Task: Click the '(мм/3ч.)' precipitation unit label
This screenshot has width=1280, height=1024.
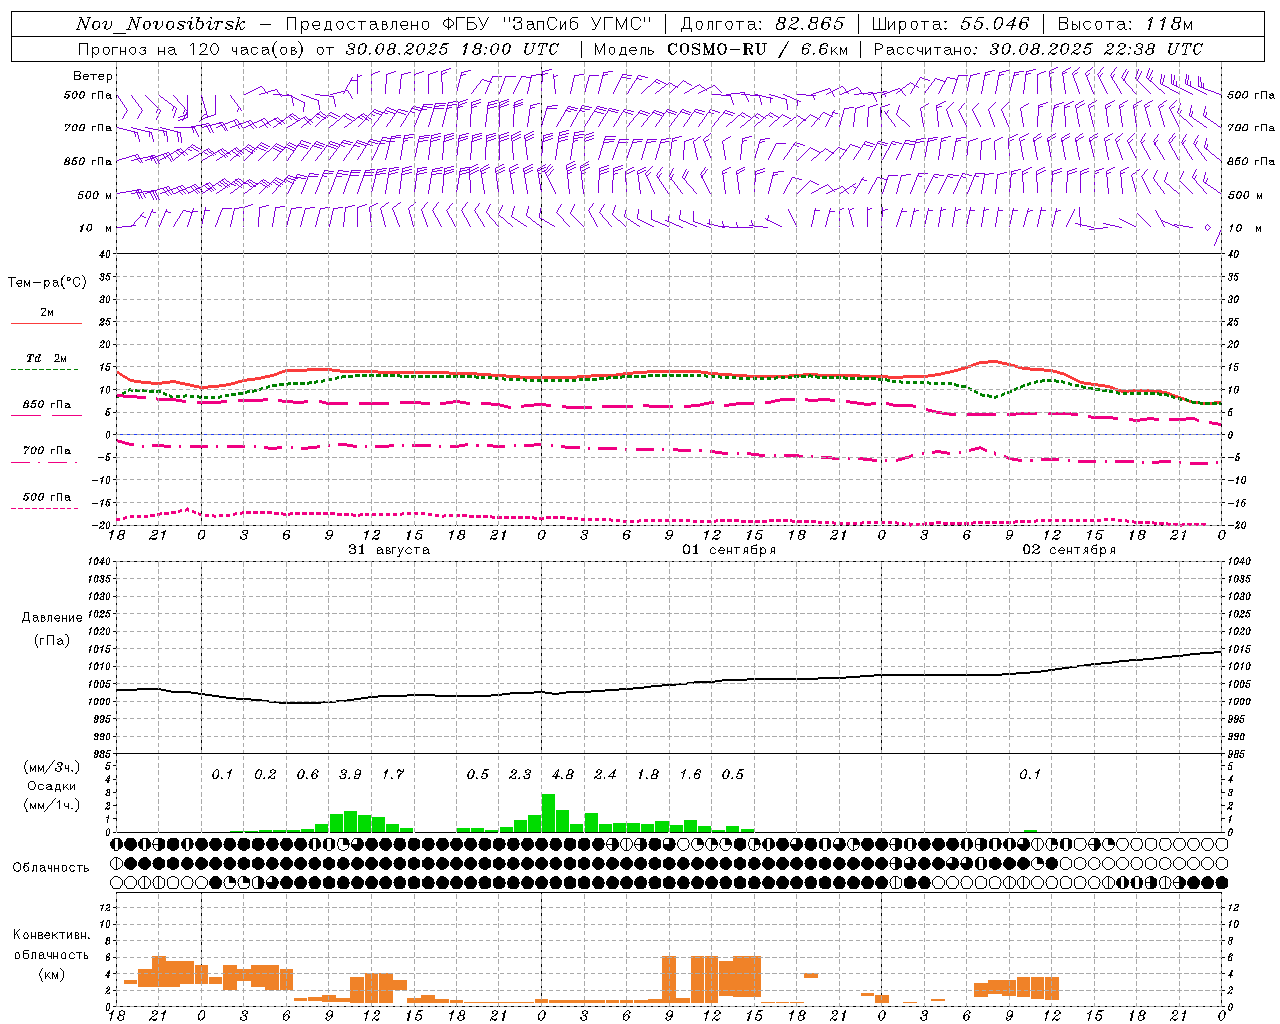Action: [52, 767]
